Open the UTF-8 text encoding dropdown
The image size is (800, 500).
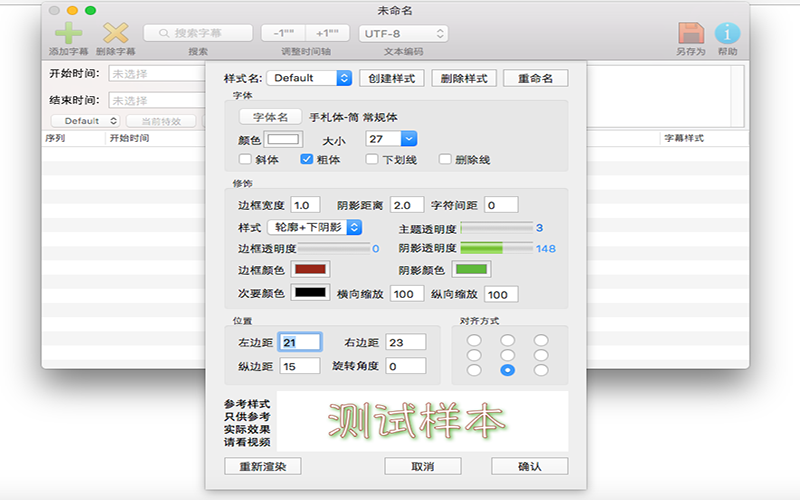(x=404, y=34)
